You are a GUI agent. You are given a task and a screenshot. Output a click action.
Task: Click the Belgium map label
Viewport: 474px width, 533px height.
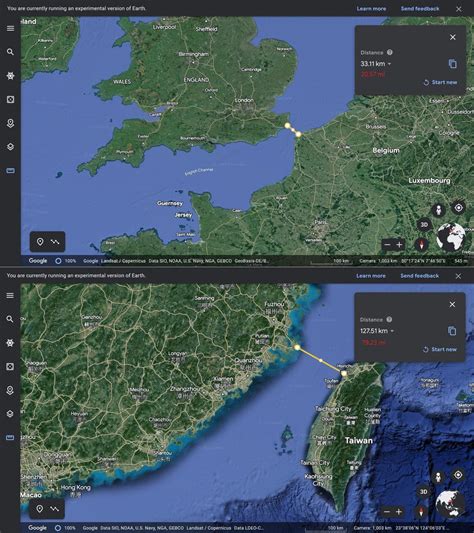point(386,150)
